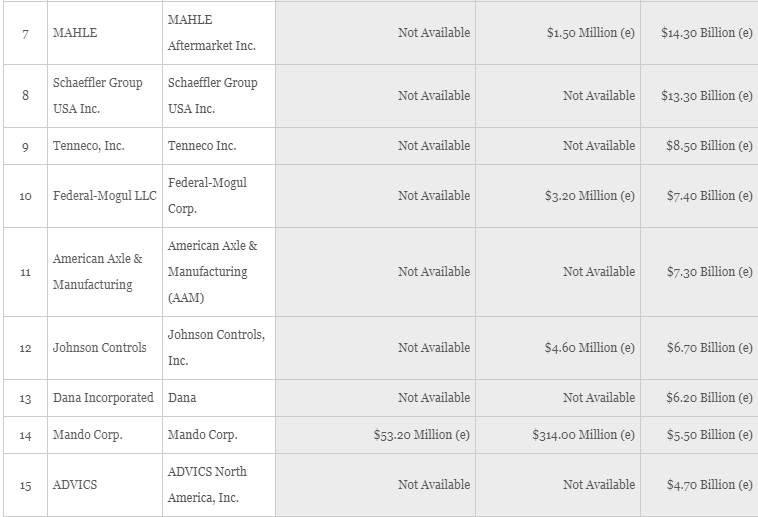Screen dimensions: 758x517
Task: Click $14.30 Billion (e) revenue value
Action: point(706,33)
